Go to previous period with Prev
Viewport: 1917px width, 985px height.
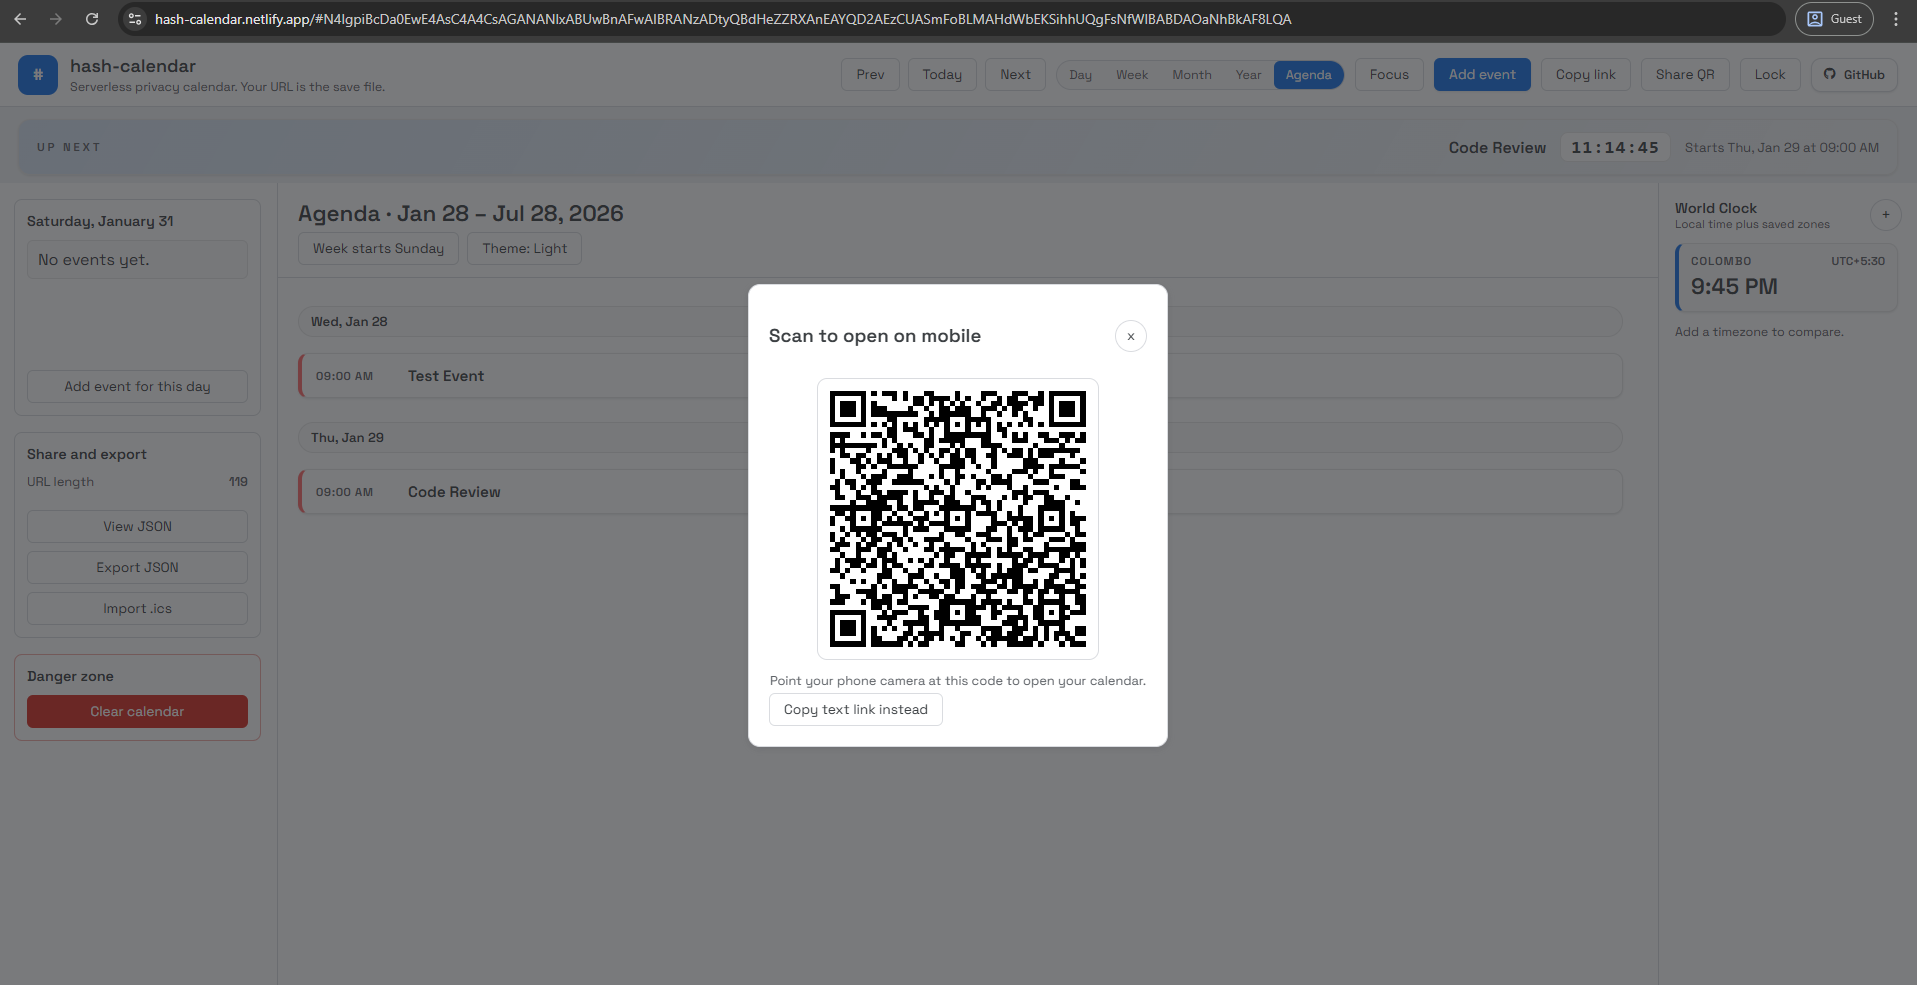870,75
